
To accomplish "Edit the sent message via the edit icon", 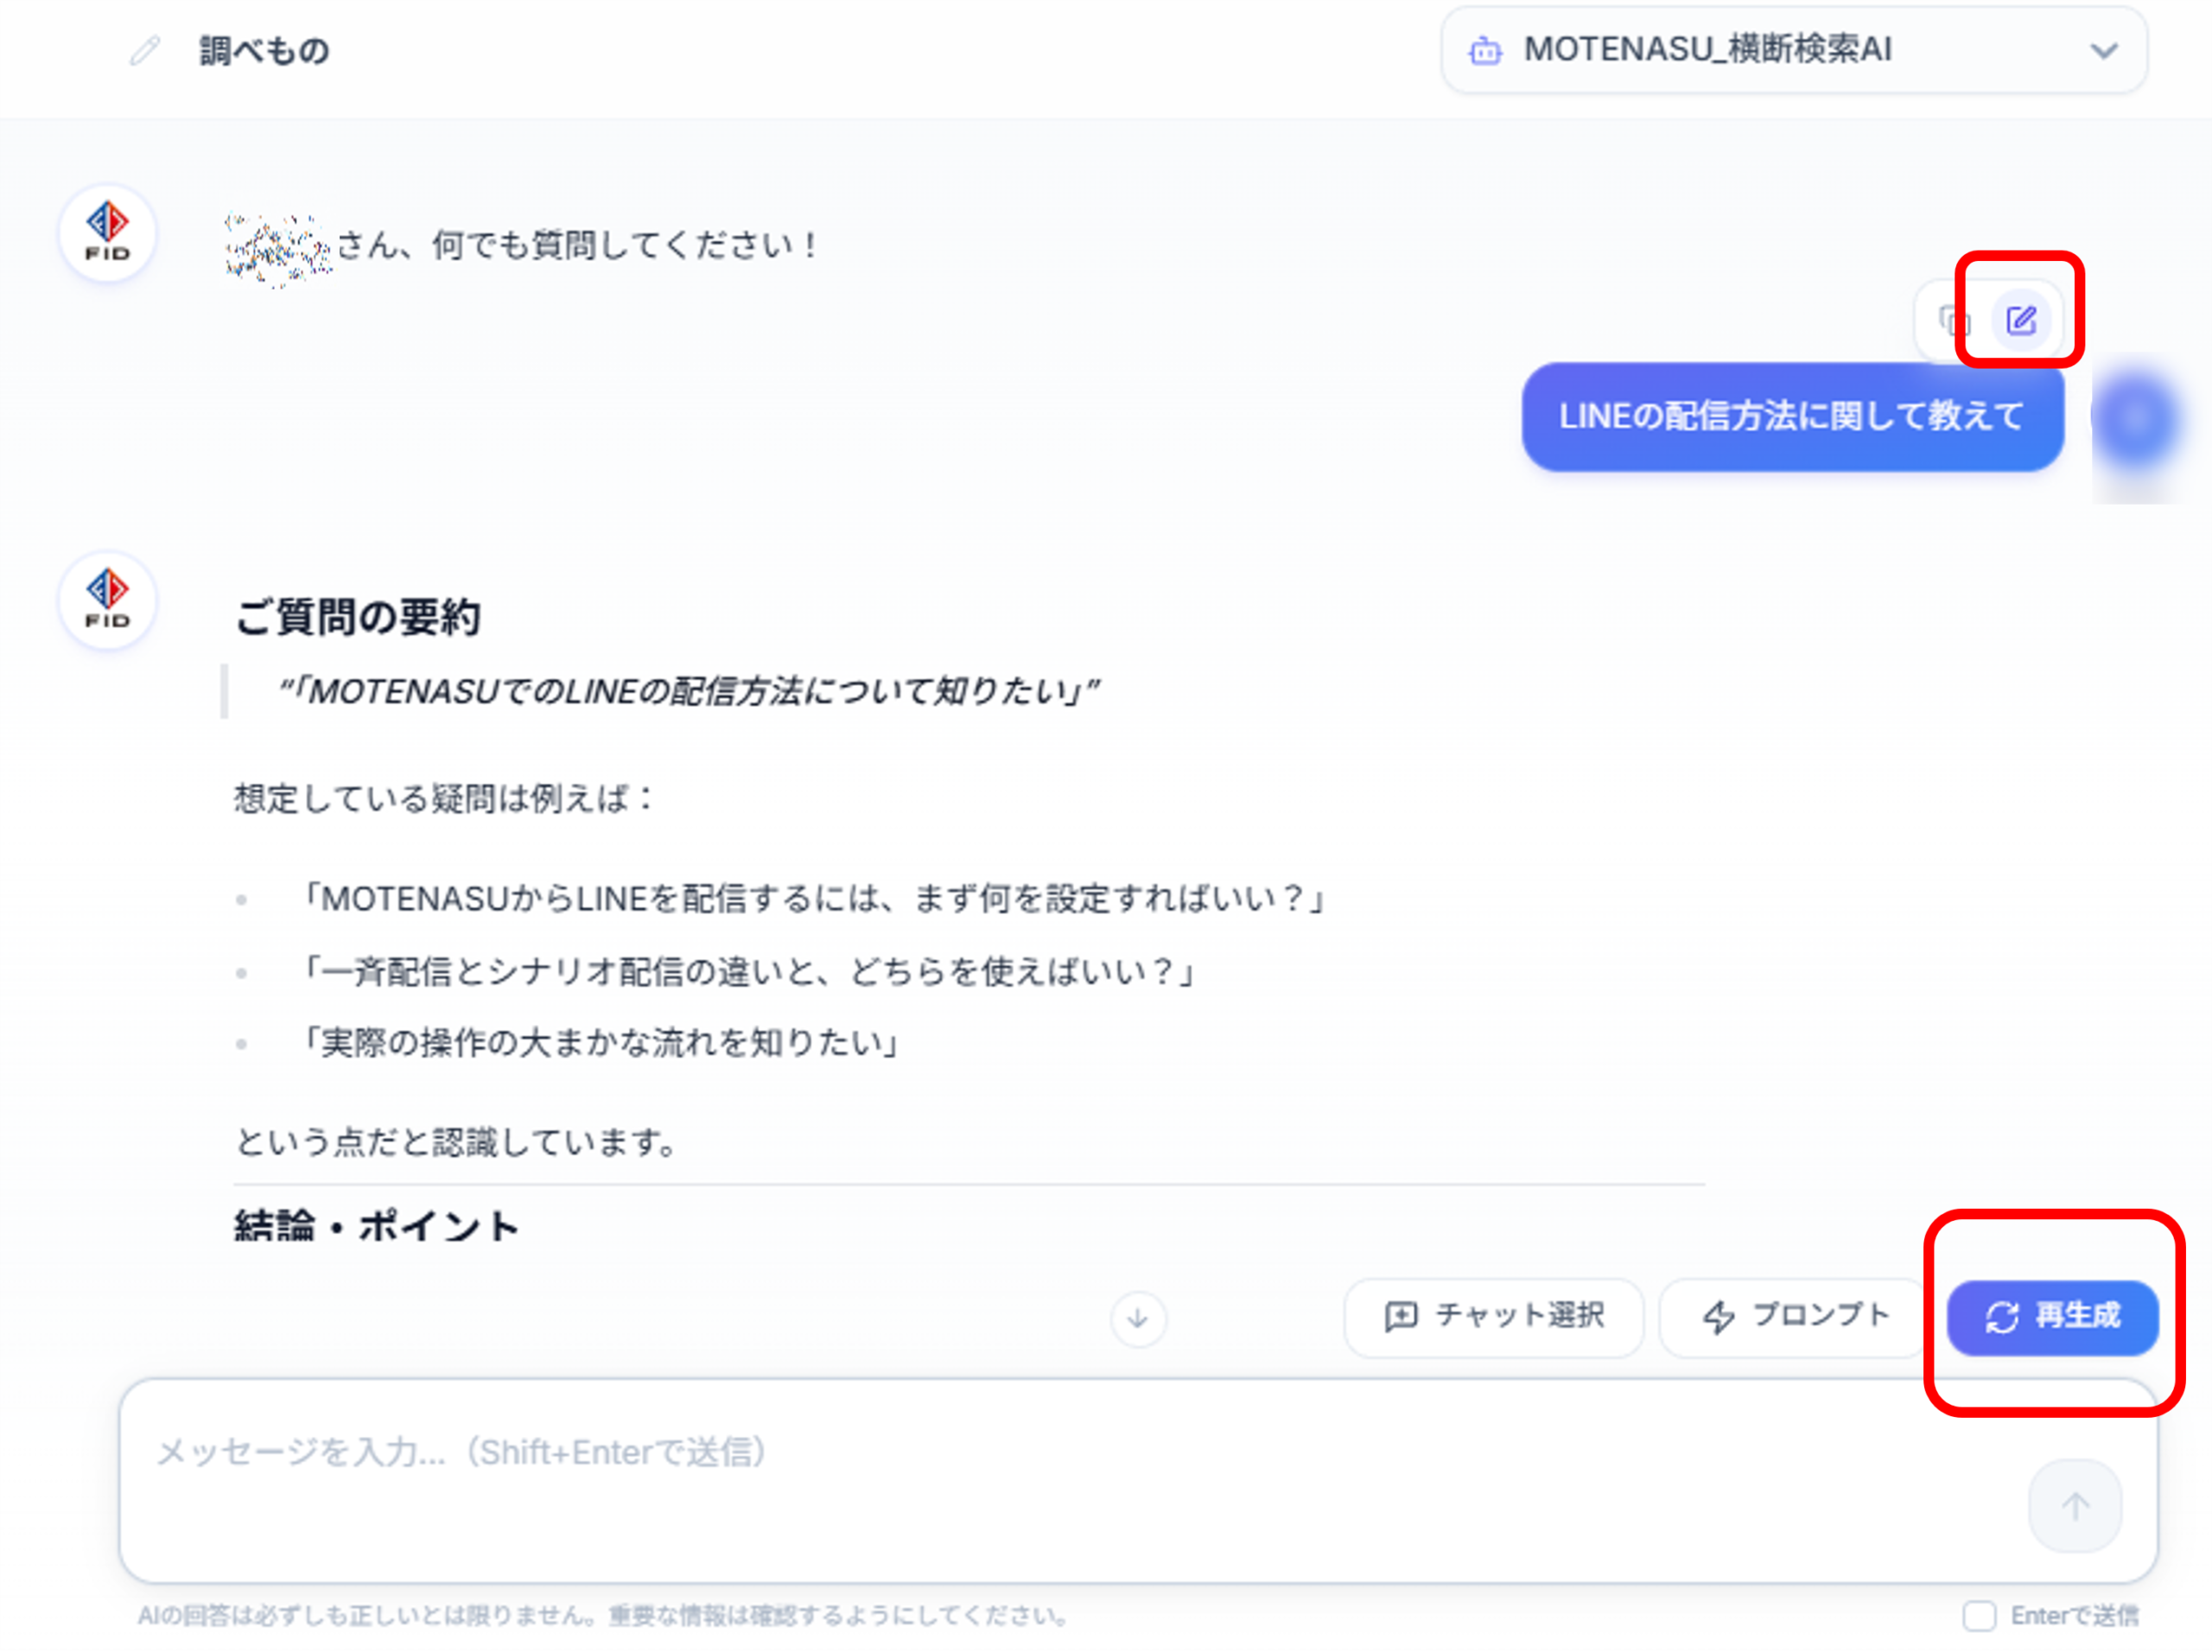I will click(x=2021, y=321).
